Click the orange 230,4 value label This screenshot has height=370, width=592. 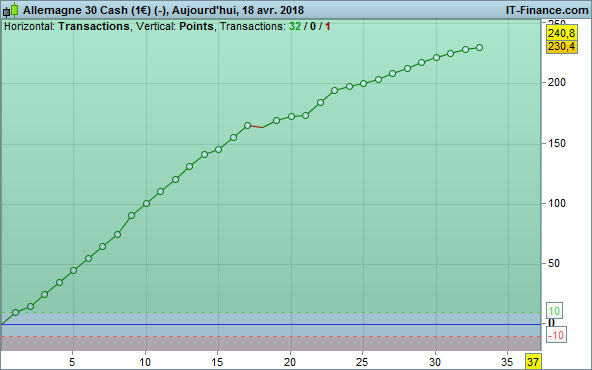[x=561, y=46]
